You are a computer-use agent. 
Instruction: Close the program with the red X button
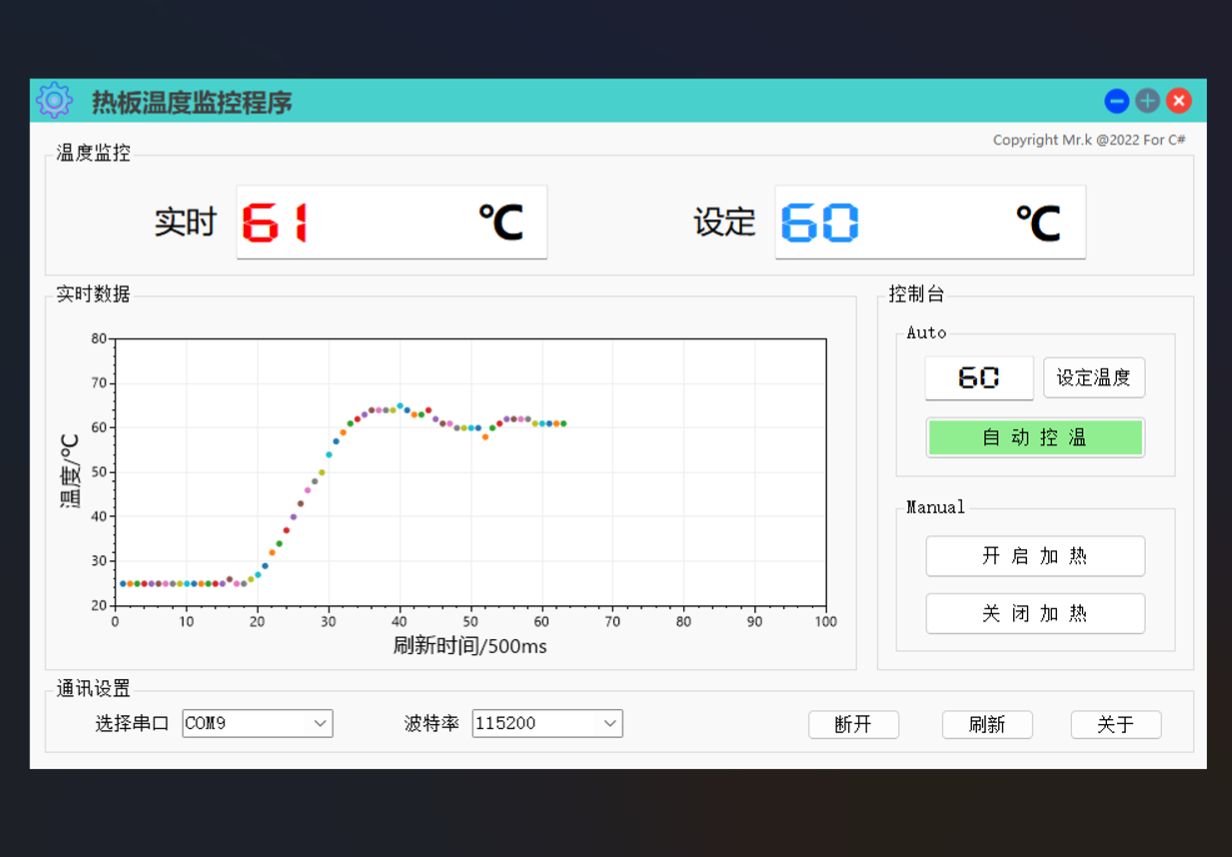point(1179,101)
